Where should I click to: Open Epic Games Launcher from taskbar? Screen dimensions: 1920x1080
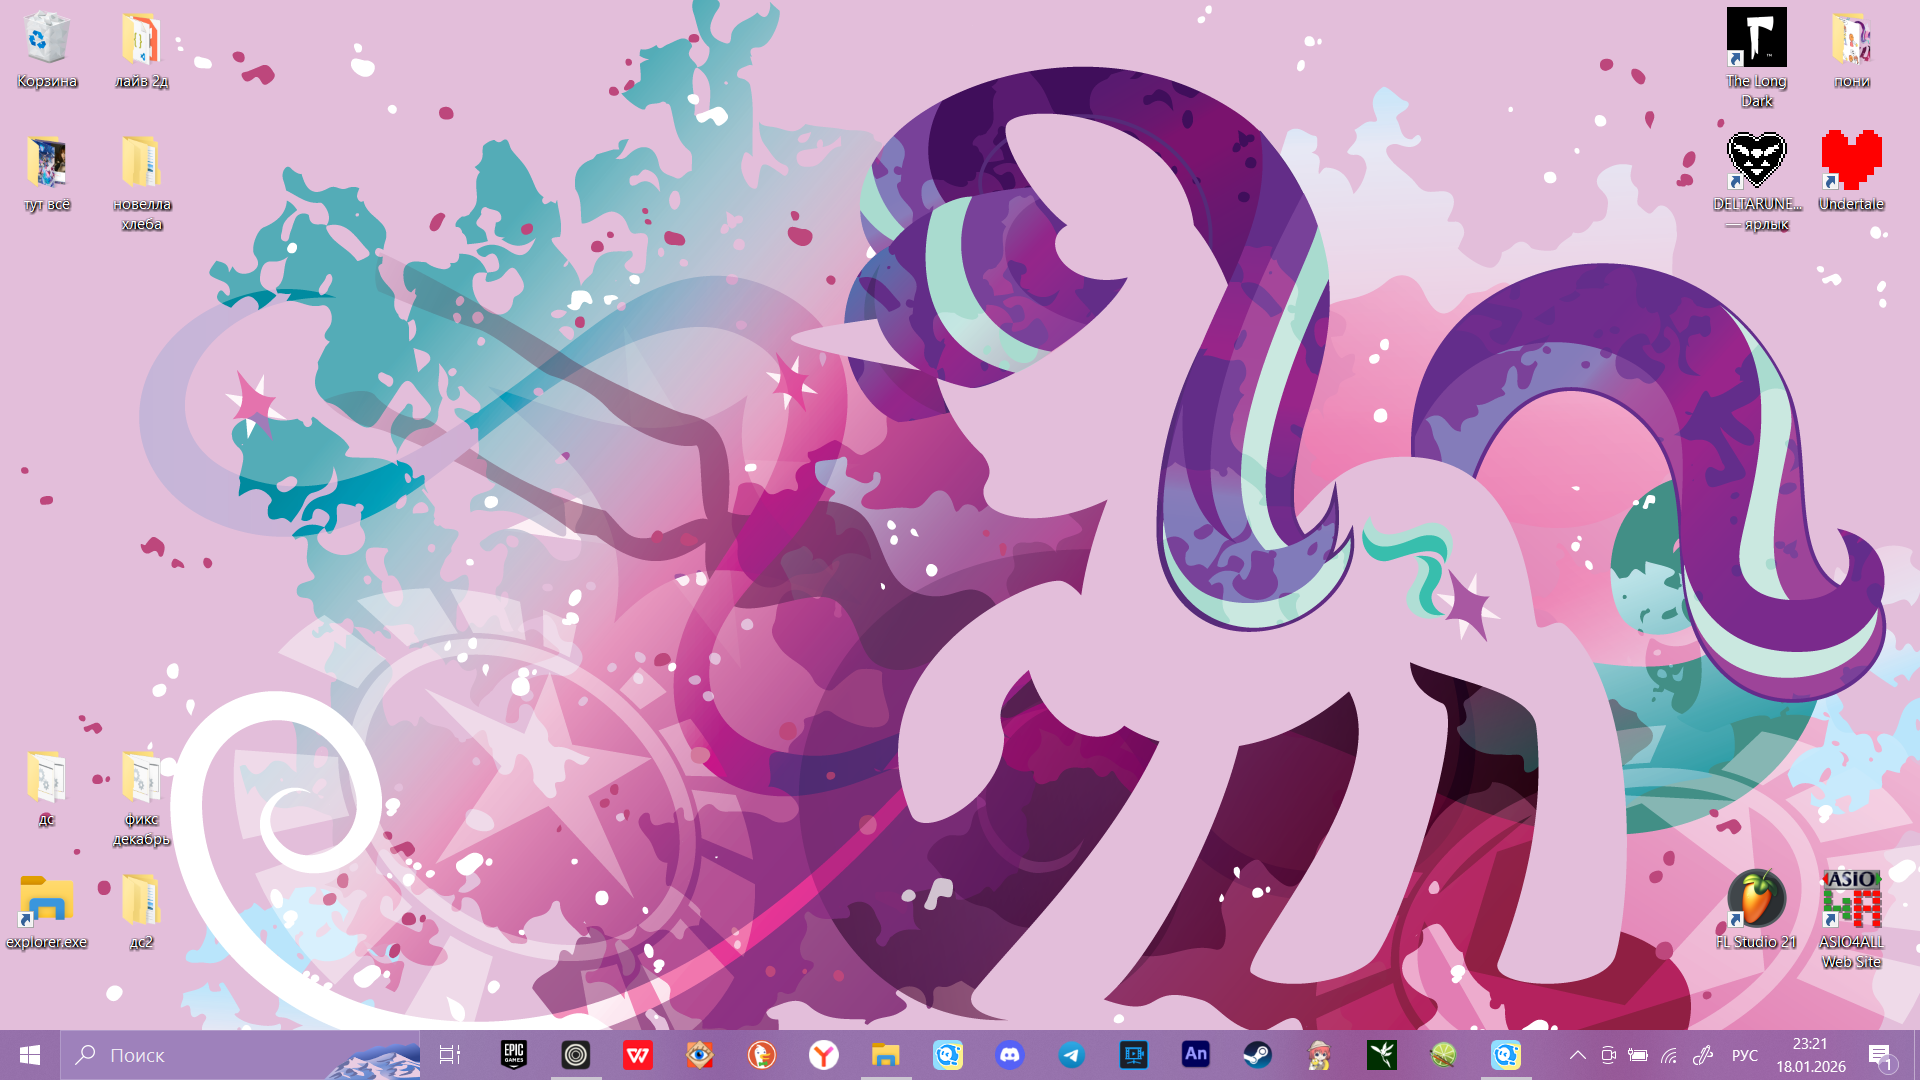pos(514,1055)
